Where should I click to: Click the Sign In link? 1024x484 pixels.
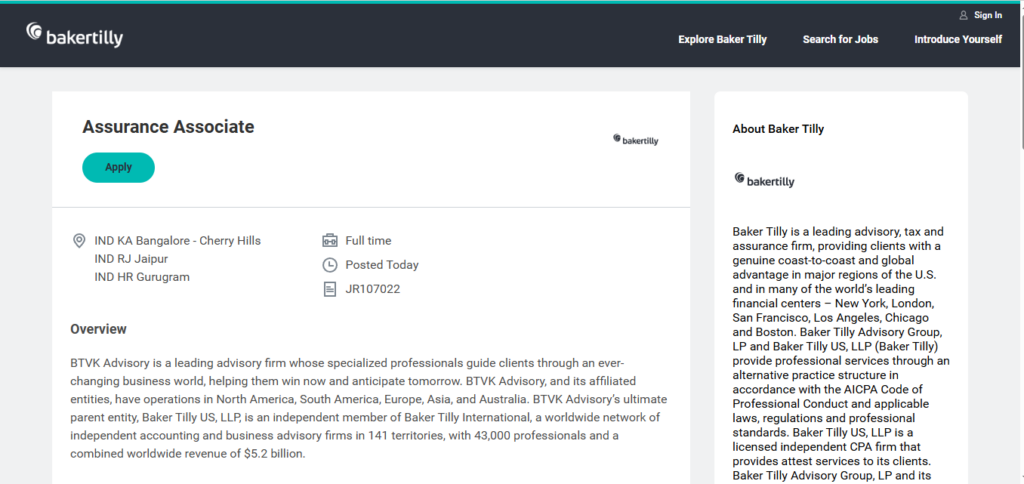987,15
